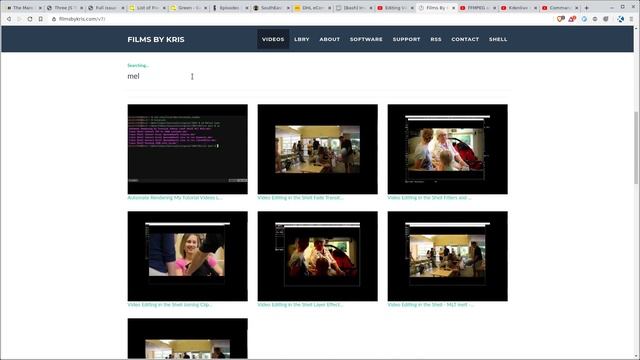Click 'Video Editing in the Shell Joining Clip...' link
The height and width of the screenshot is (360, 640).
tap(170, 304)
